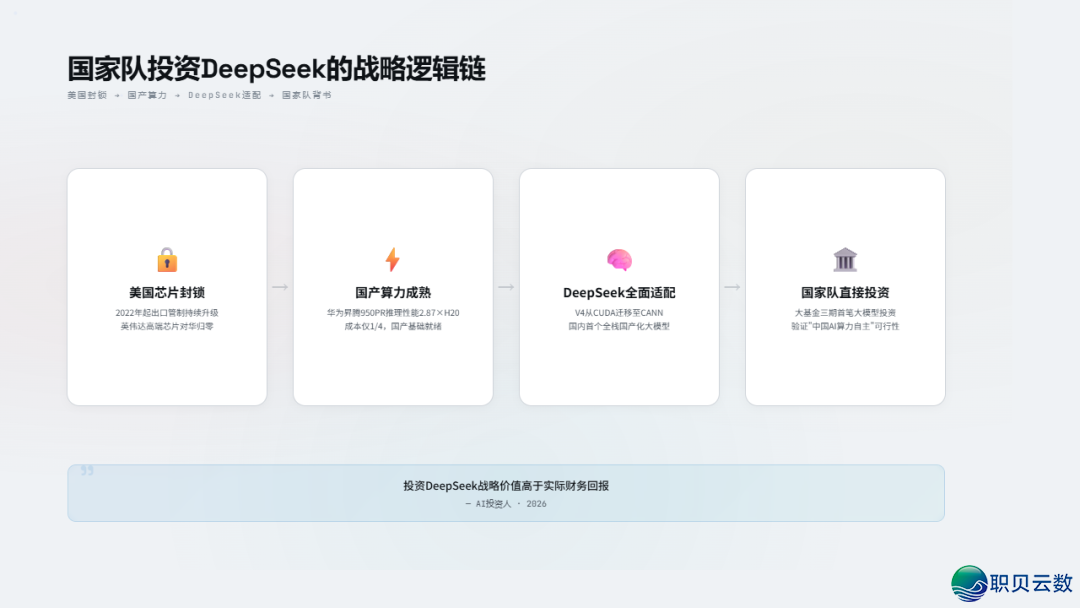This screenshot has height=608, width=1080.
Task: Select the card heading 美国芯片封锁
Action: [167, 293]
